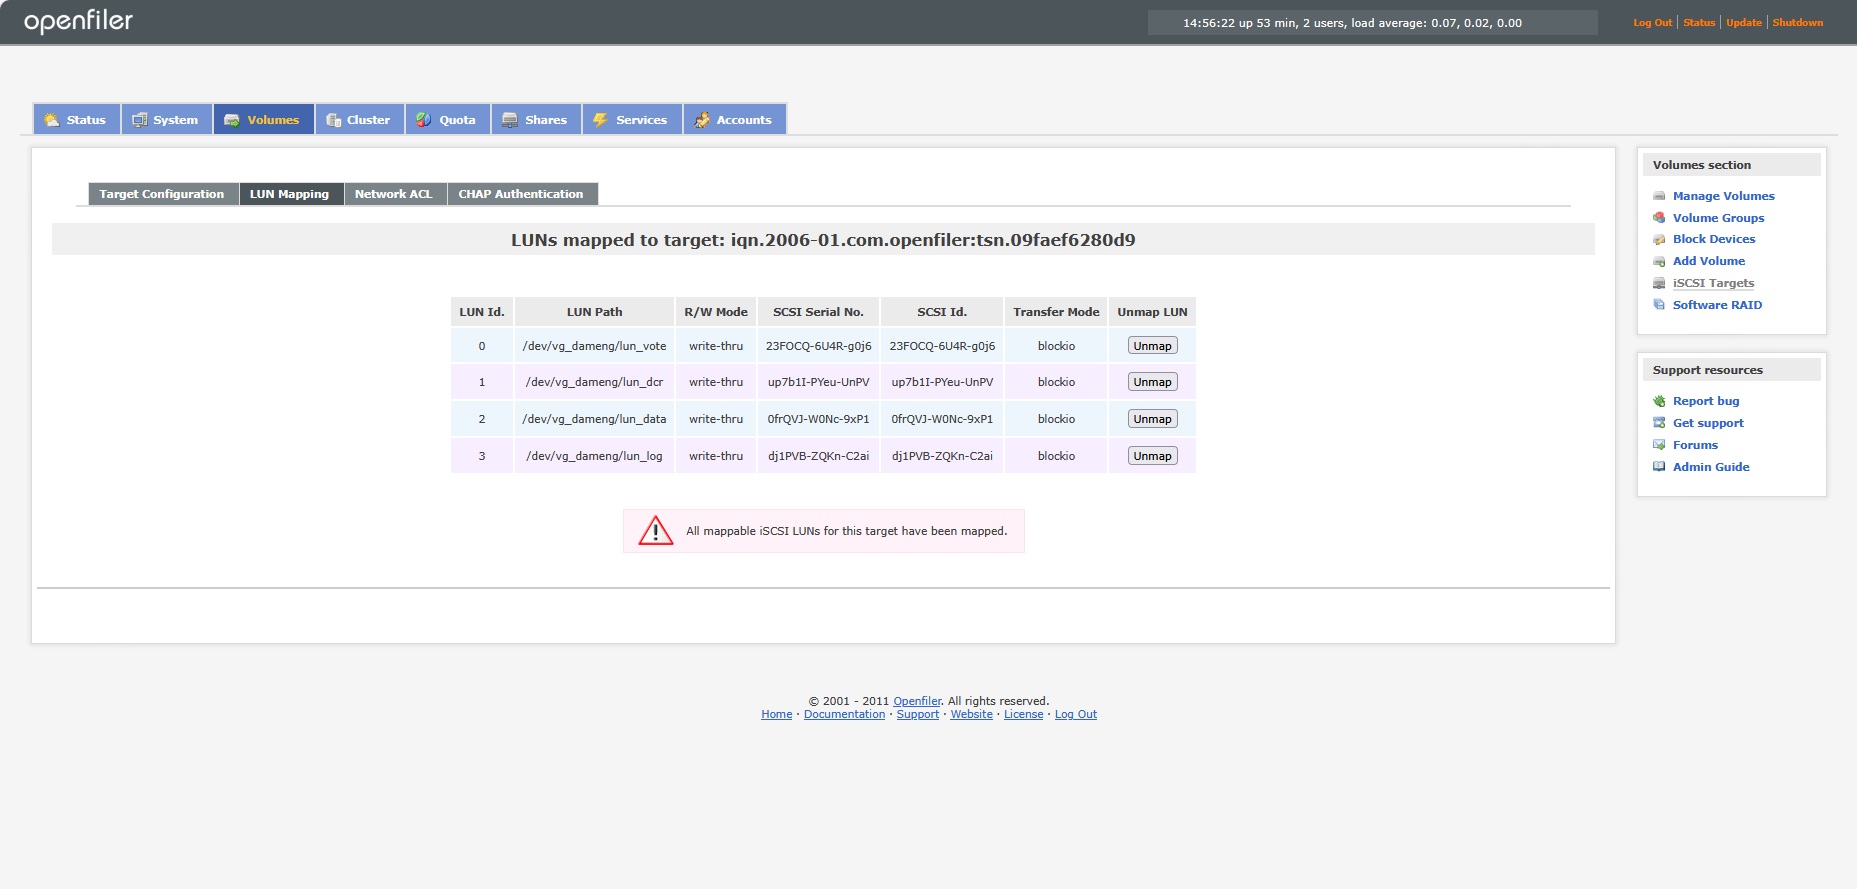The image size is (1857, 889).
Task: Click the /dev/vg_dameng/lun_data path cell
Action: 594,419
